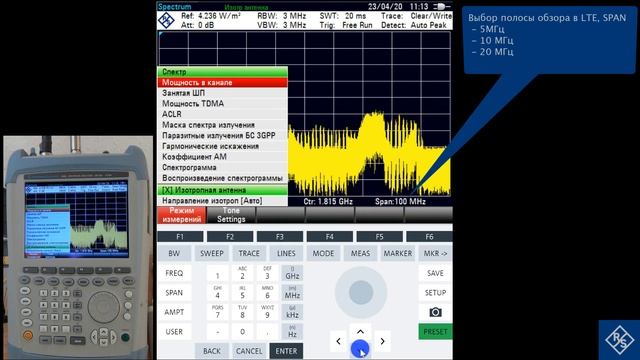
Task: Click the camera screenshot icon
Action: (x=435, y=312)
